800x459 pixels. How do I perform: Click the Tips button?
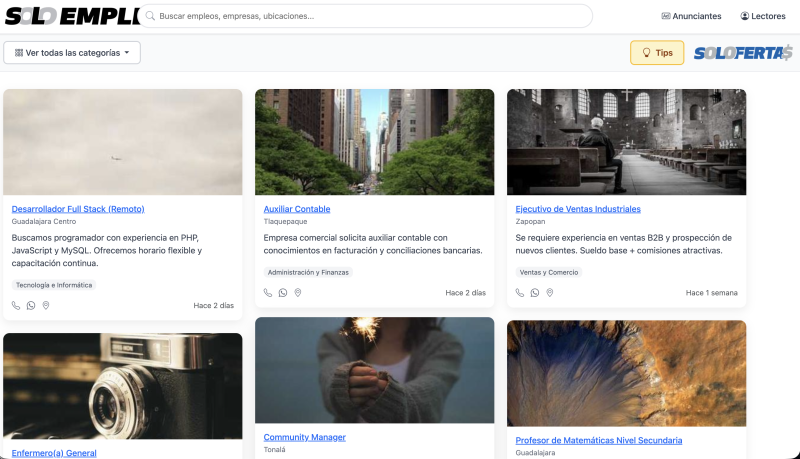pos(657,53)
